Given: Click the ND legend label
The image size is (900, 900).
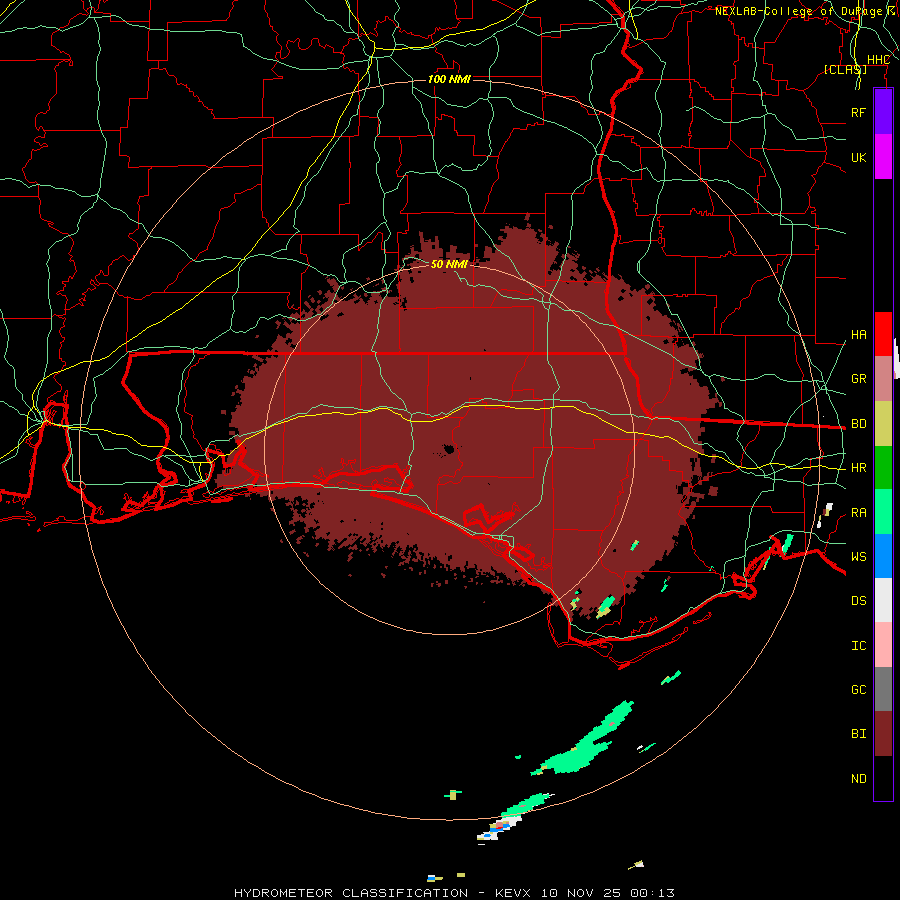Looking at the screenshot, I should coord(858,779).
